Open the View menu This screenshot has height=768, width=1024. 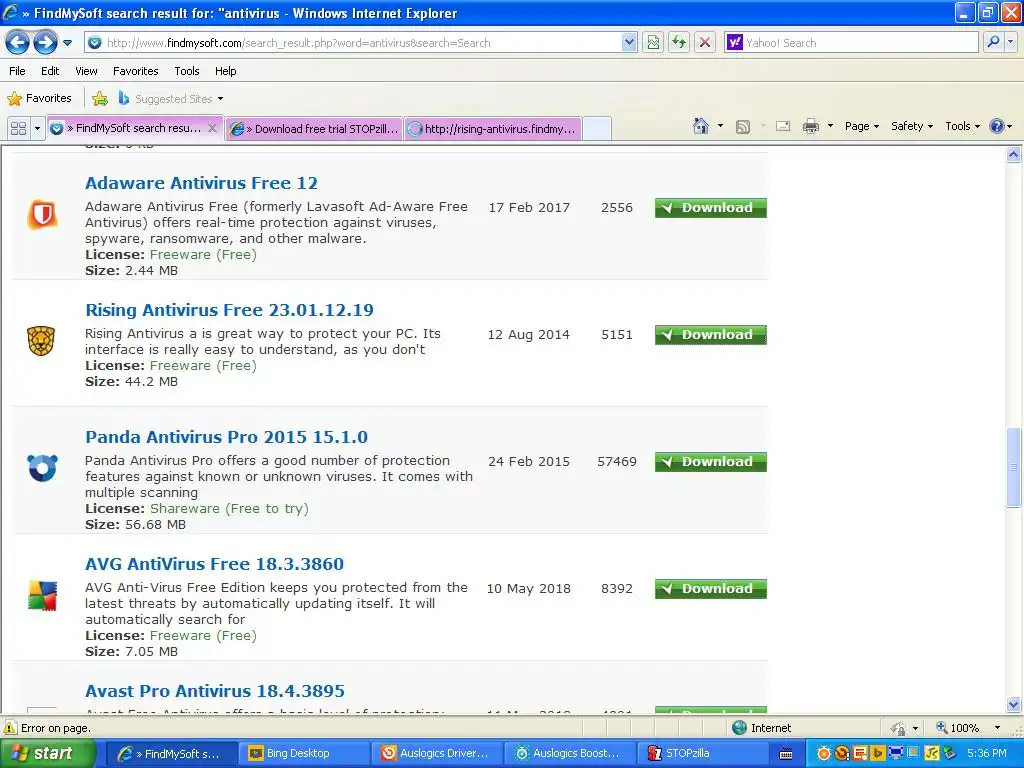(x=86, y=71)
